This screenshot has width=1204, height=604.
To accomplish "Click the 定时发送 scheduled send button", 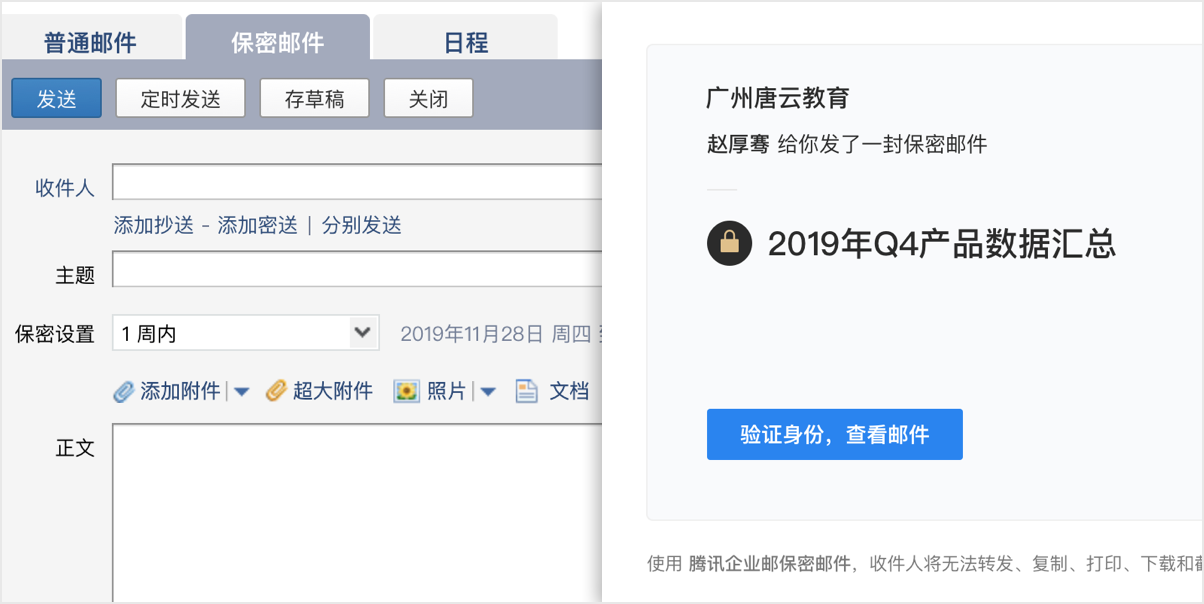I will (x=180, y=97).
